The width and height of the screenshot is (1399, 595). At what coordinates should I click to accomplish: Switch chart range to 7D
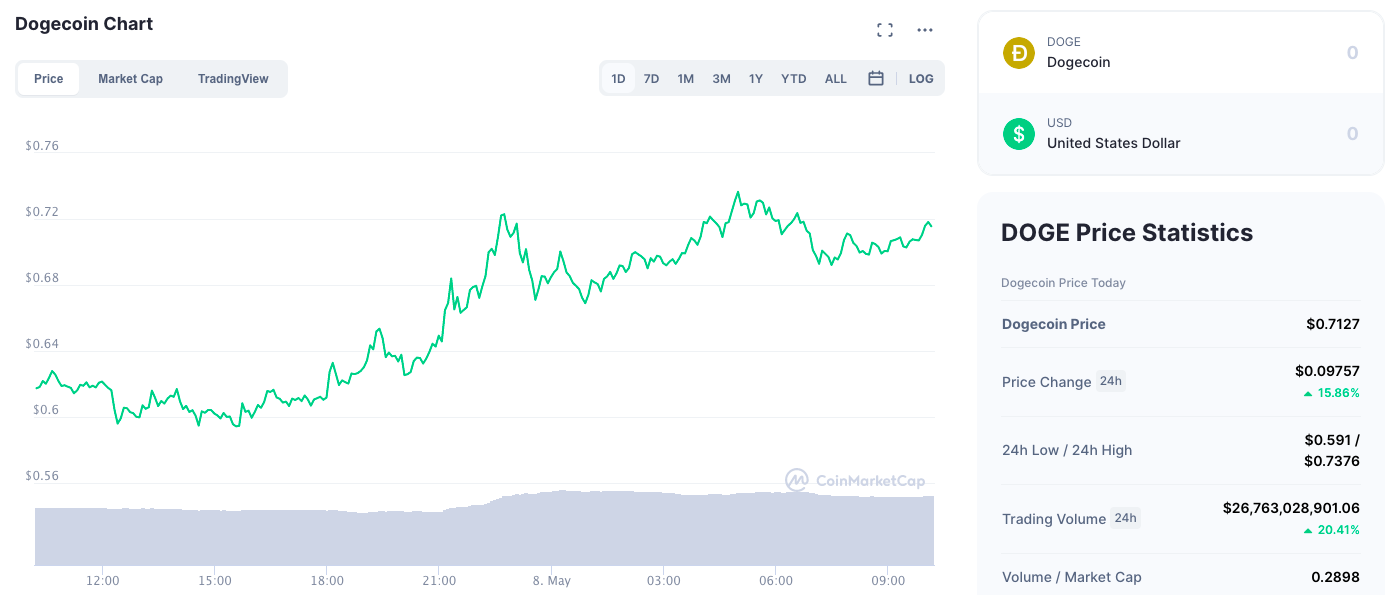(651, 78)
